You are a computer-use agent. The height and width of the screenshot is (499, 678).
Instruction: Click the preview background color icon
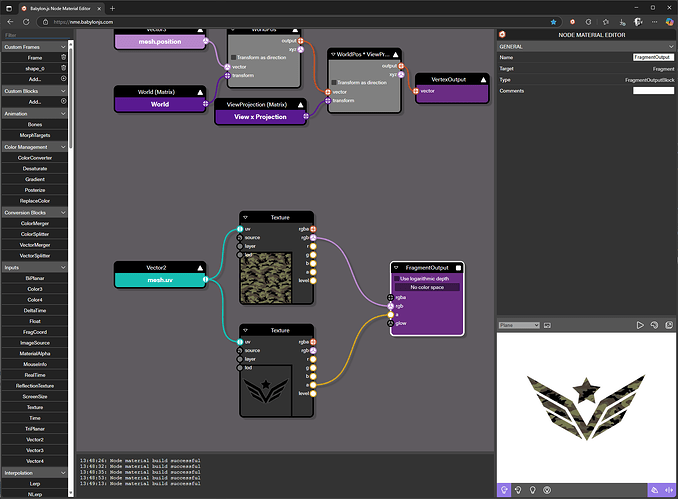click(654, 325)
